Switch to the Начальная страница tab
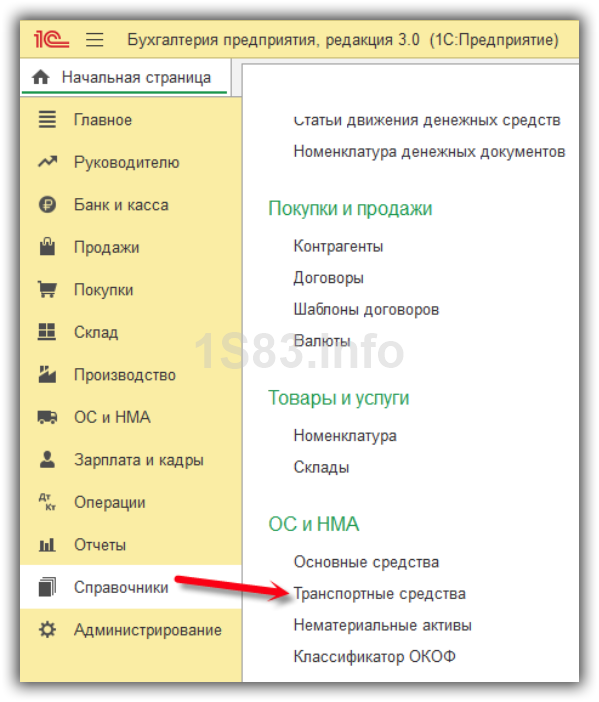Viewport: 599px width, 702px height. (x=124, y=77)
